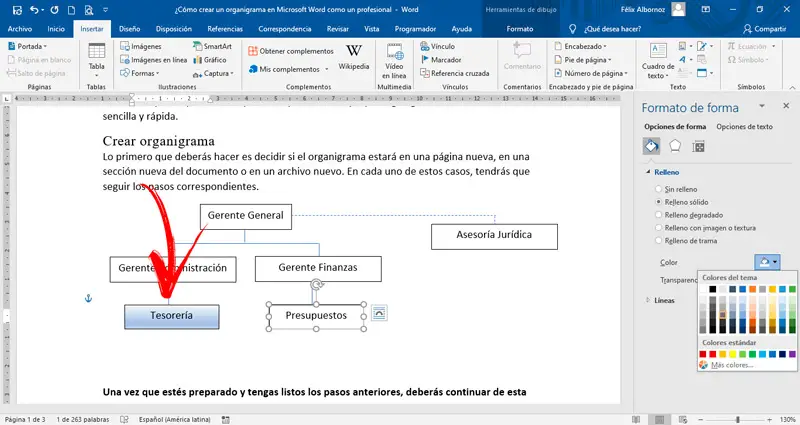
Task: Redo via the circular arrow icon
Action: 55,10
